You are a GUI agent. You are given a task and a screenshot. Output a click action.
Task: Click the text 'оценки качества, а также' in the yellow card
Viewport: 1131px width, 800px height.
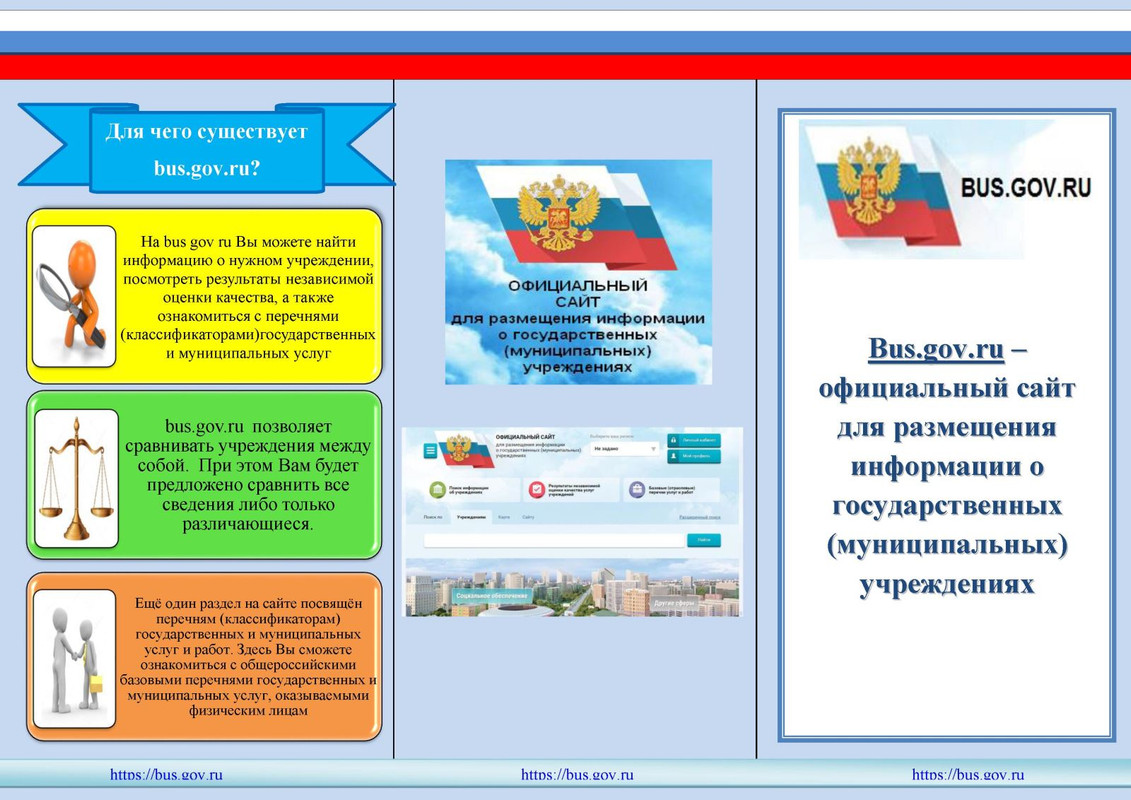pos(248,297)
